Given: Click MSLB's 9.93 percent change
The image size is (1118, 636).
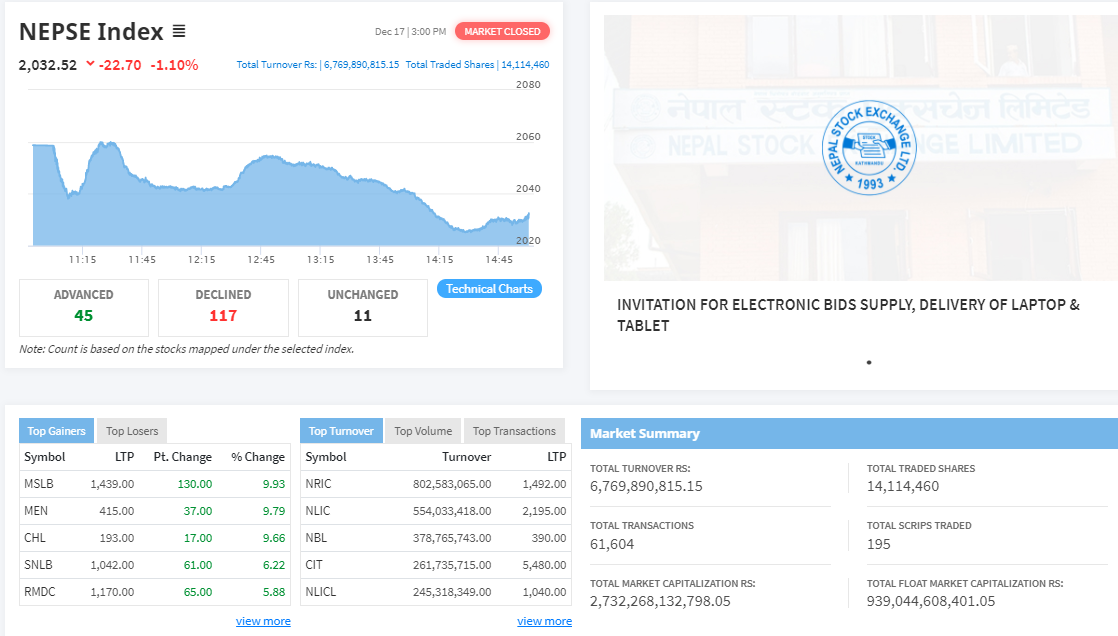Looking at the screenshot, I should (x=274, y=484).
